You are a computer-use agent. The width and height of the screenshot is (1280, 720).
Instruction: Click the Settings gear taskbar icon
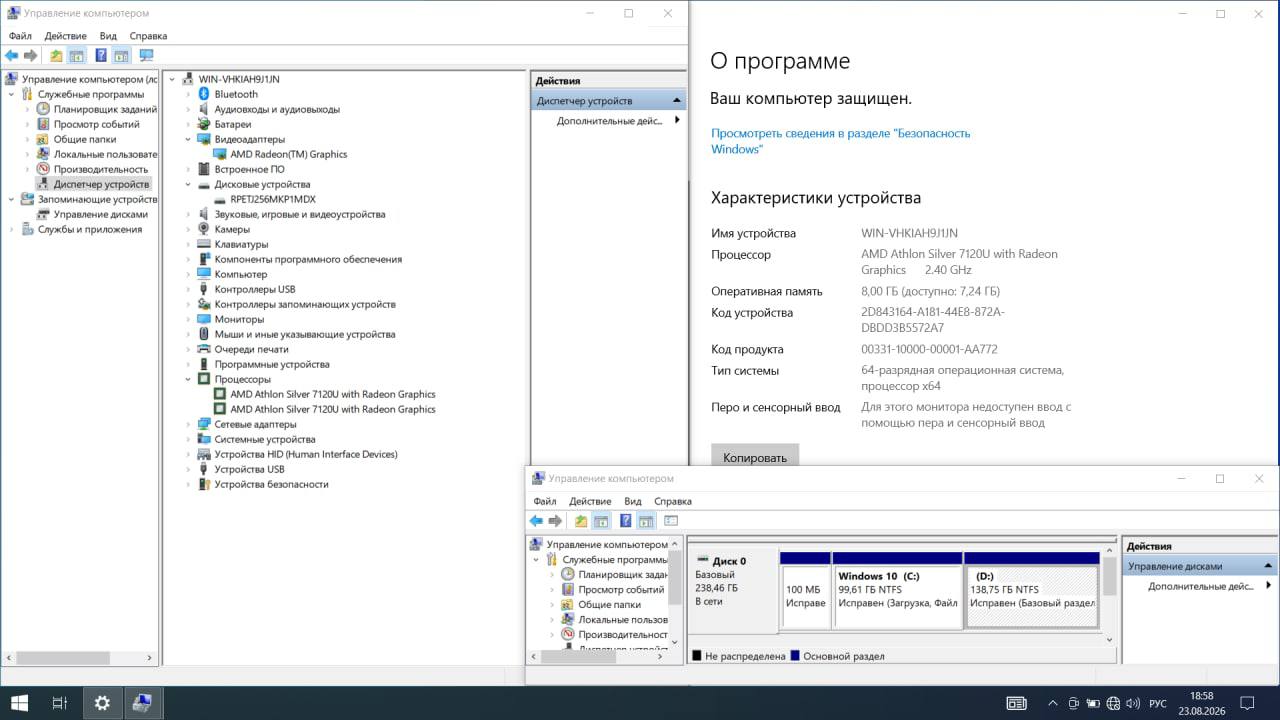pos(101,703)
